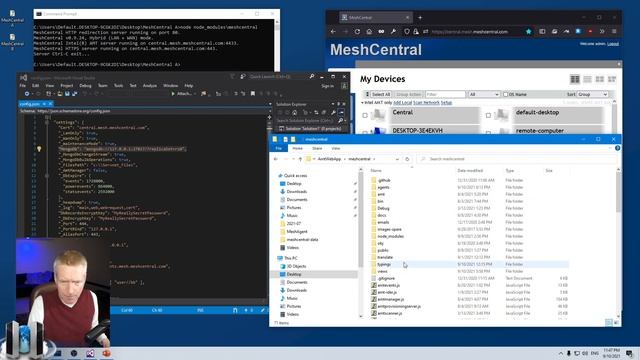Click File Explorer help question mark icon
This screenshot has width=640, height=360.
pos(618,148)
